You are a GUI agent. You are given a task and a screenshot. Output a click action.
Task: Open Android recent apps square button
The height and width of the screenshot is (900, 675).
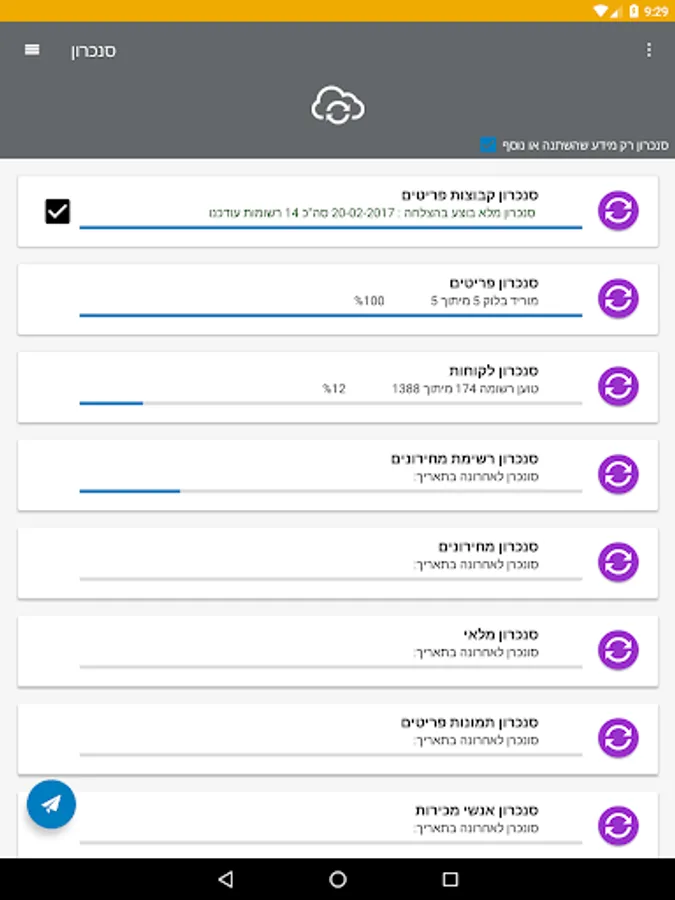(x=450, y=879)
